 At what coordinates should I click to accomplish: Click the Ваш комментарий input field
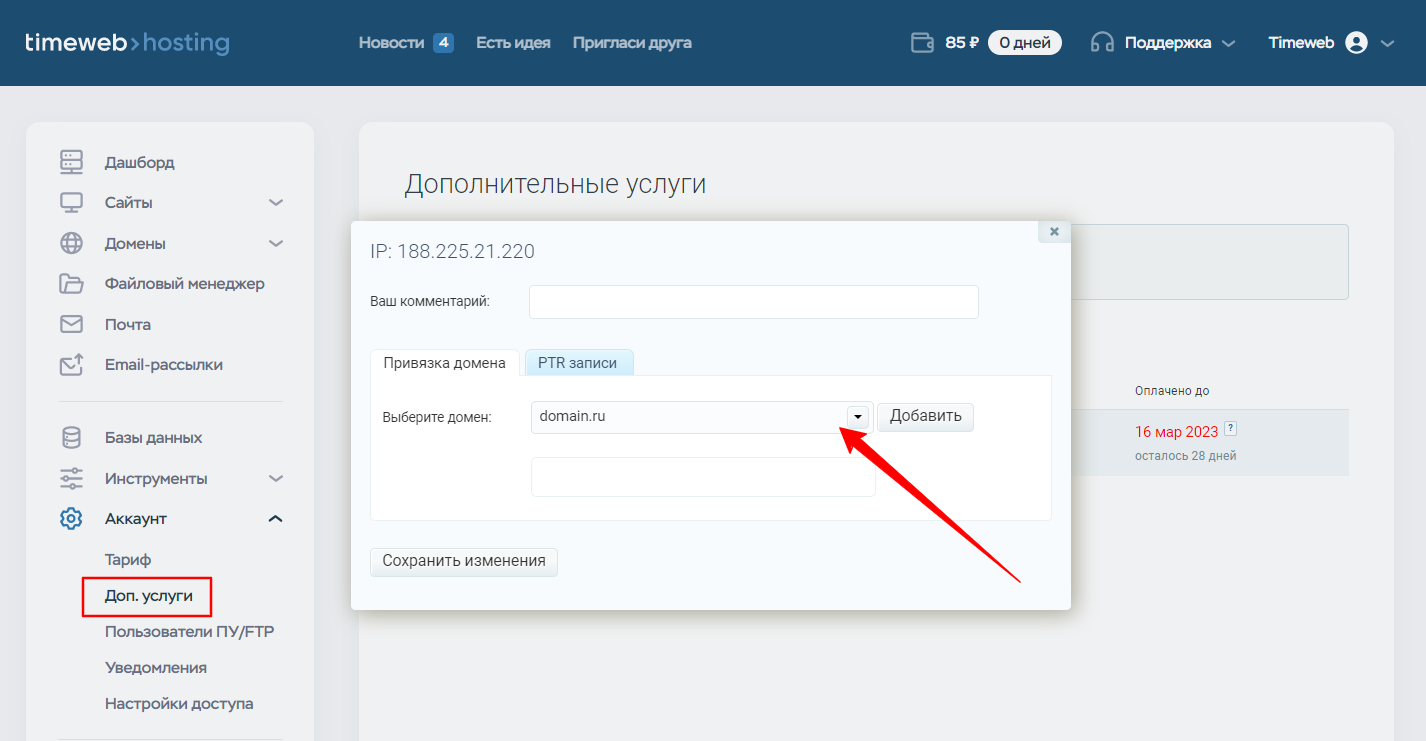(x=753, y=302)
